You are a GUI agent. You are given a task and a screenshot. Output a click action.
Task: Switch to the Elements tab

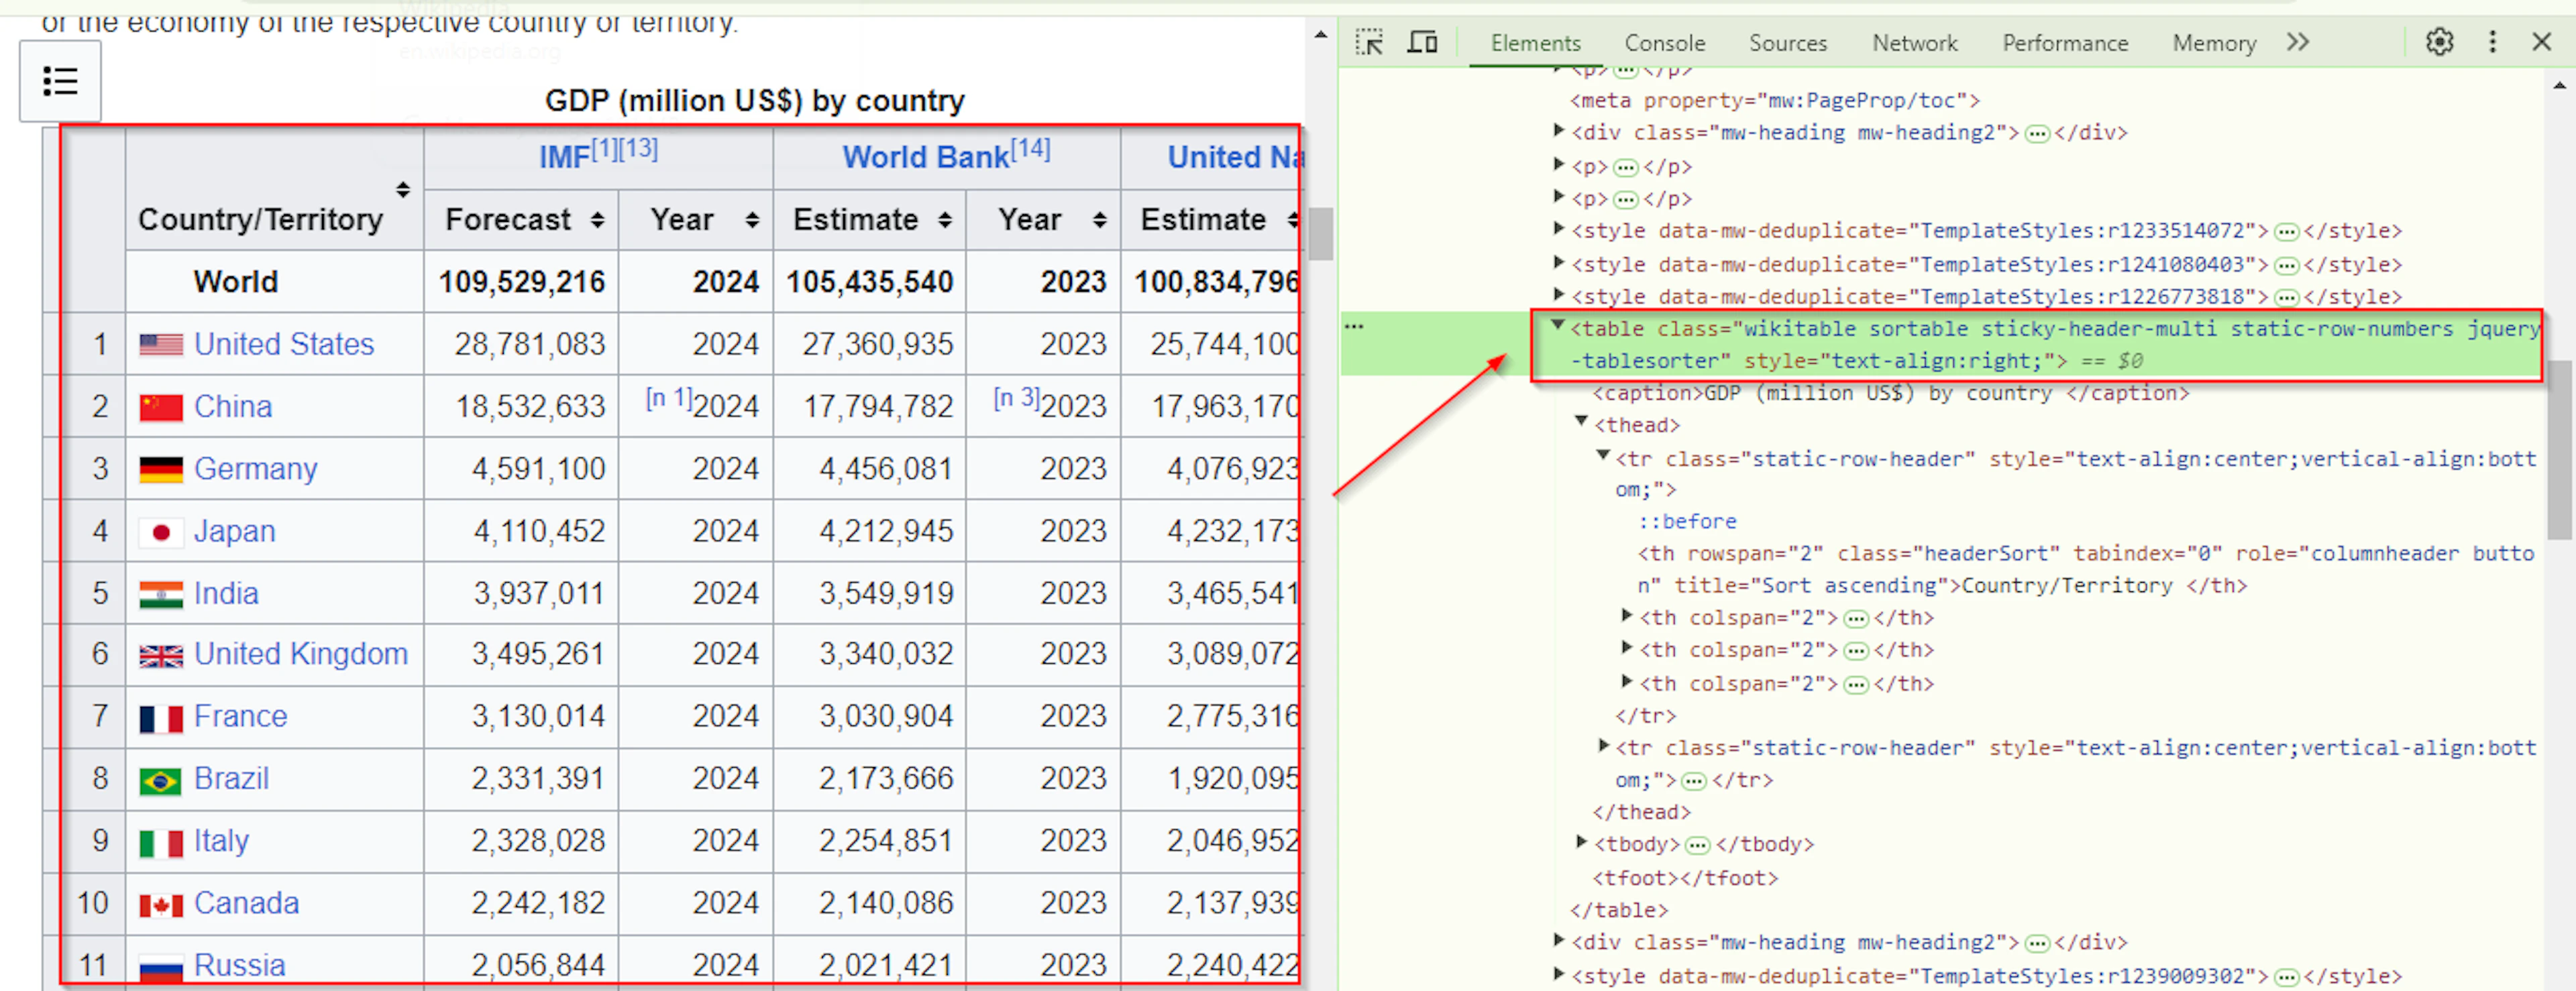1535,43
